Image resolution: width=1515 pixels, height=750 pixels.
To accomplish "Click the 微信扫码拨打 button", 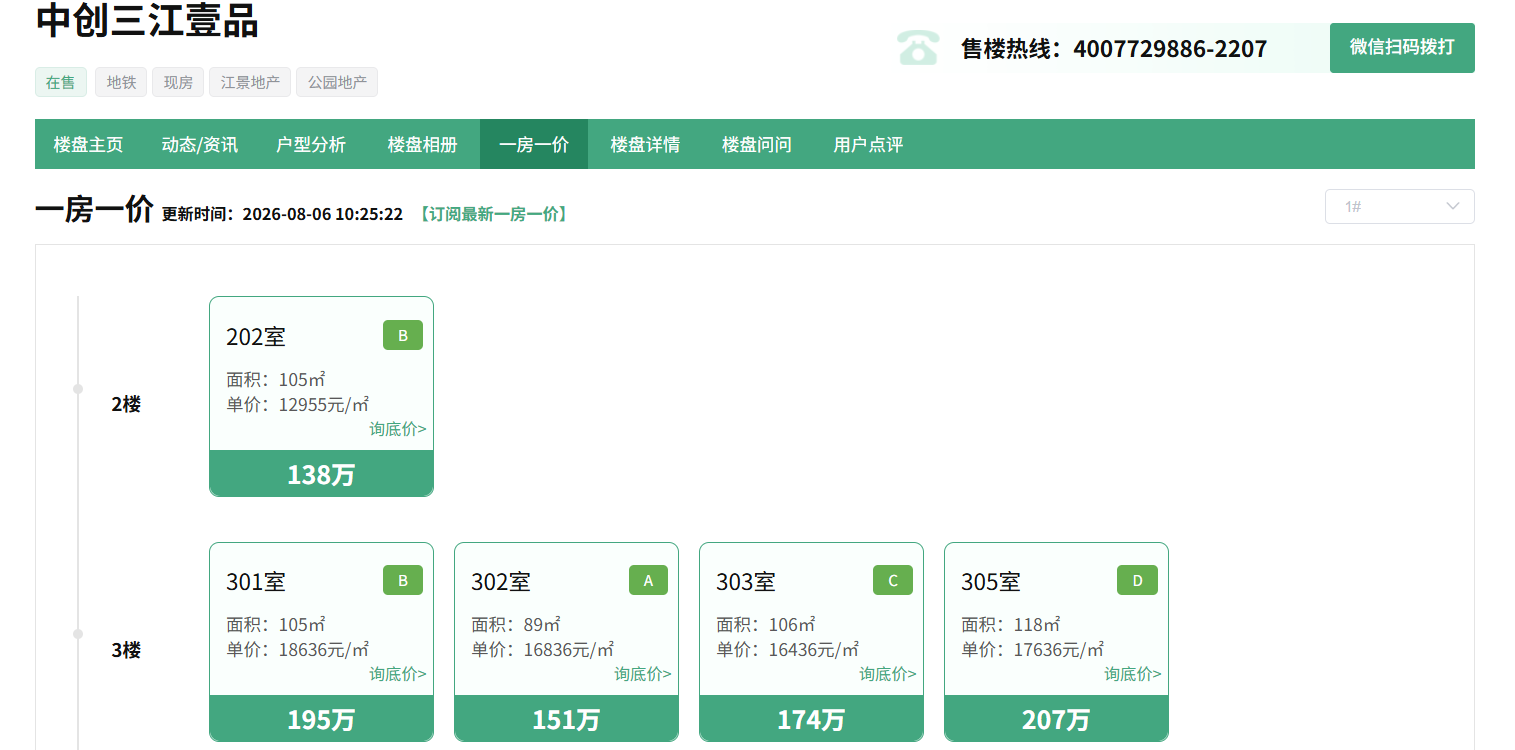I will click(1402, 47).
